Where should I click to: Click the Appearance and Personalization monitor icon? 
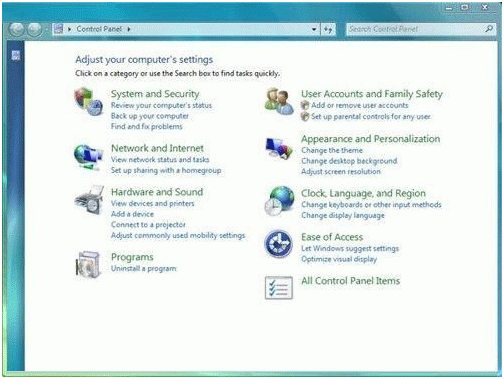tap(279, 148)
